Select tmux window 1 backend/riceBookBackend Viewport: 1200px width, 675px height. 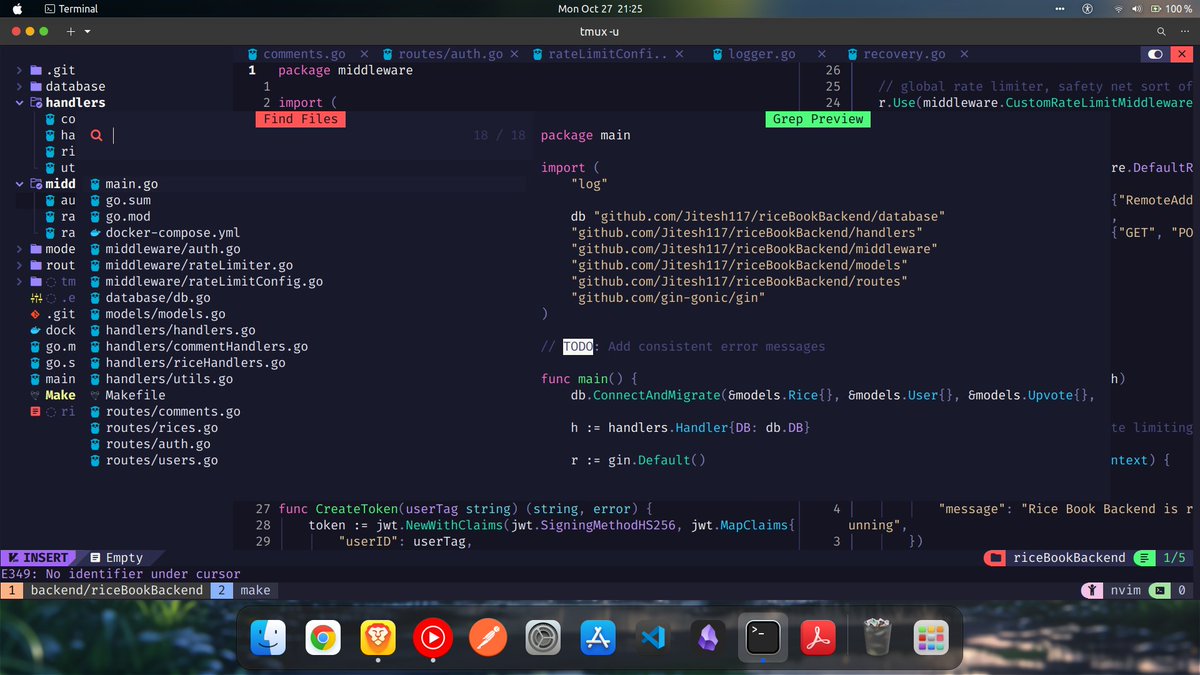tap(104, 590)
